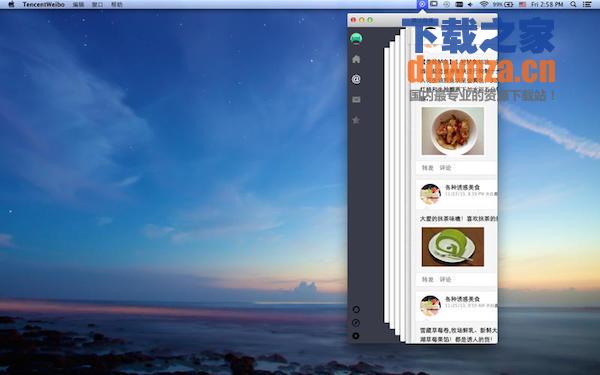Open the 编辑 (Edit) menu

78,4
